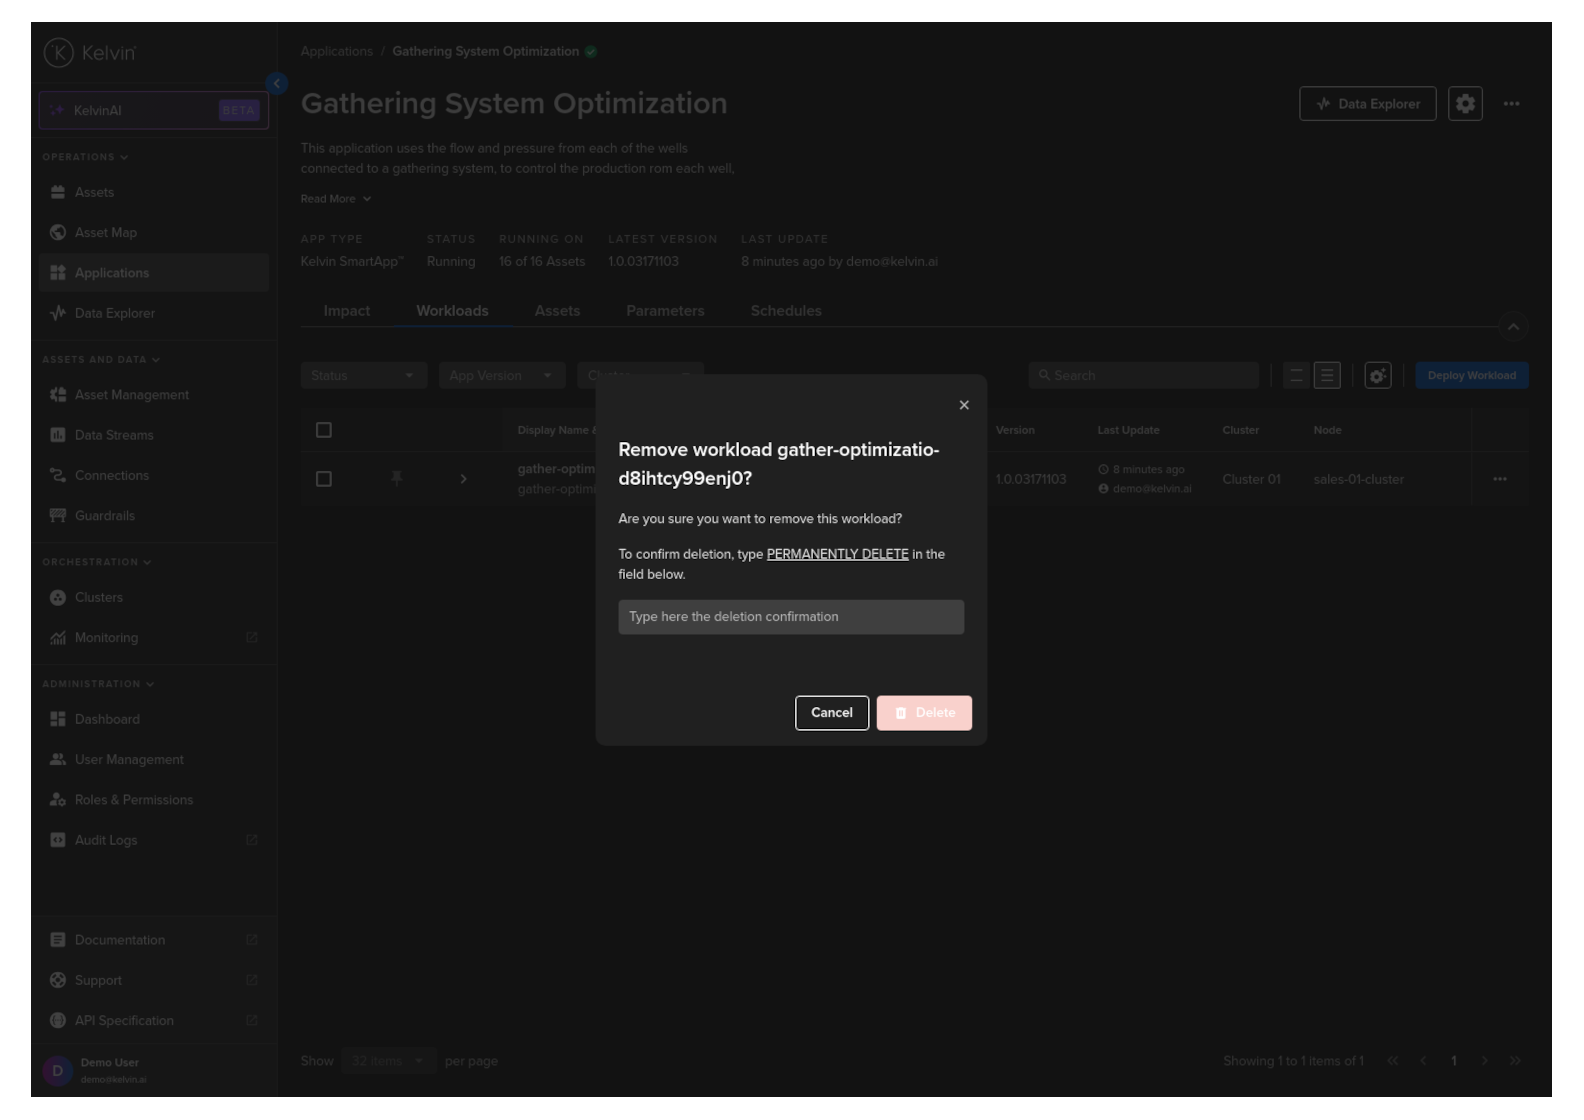Viewport: 1584px width, 1120px height.
Task: Open the workload row three-dot actions menu
Action: [1499, 479]
